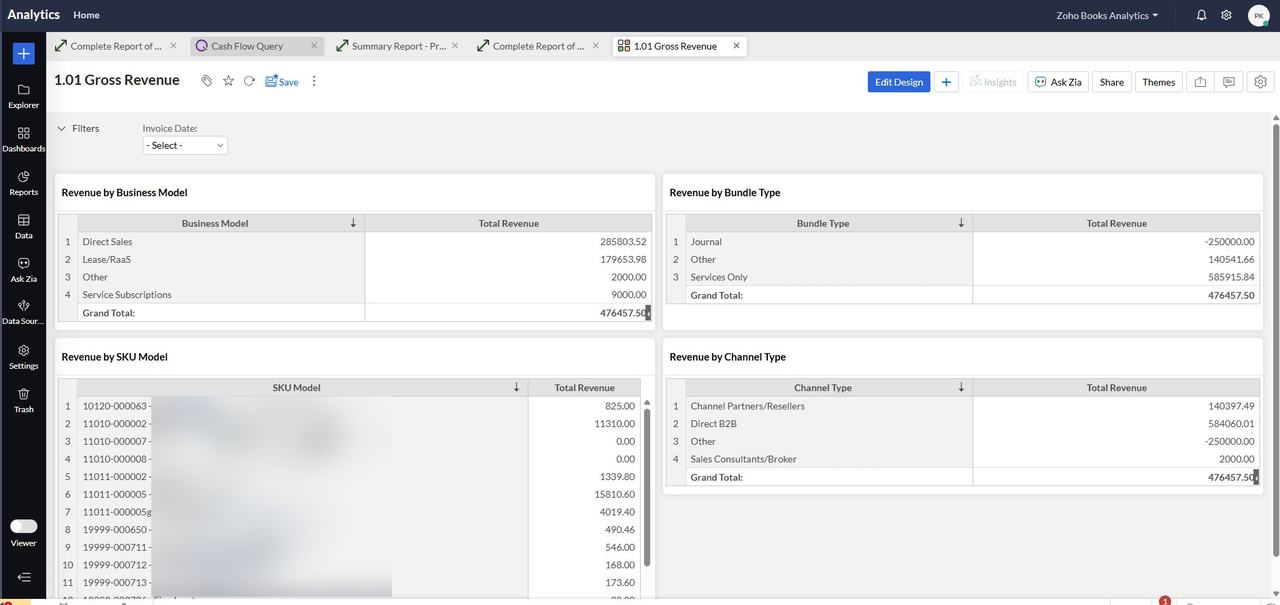The width and height of the screenshot is (1280, 605).
Task: Toggle the Viewer mode switch
Action: [23, 526]
